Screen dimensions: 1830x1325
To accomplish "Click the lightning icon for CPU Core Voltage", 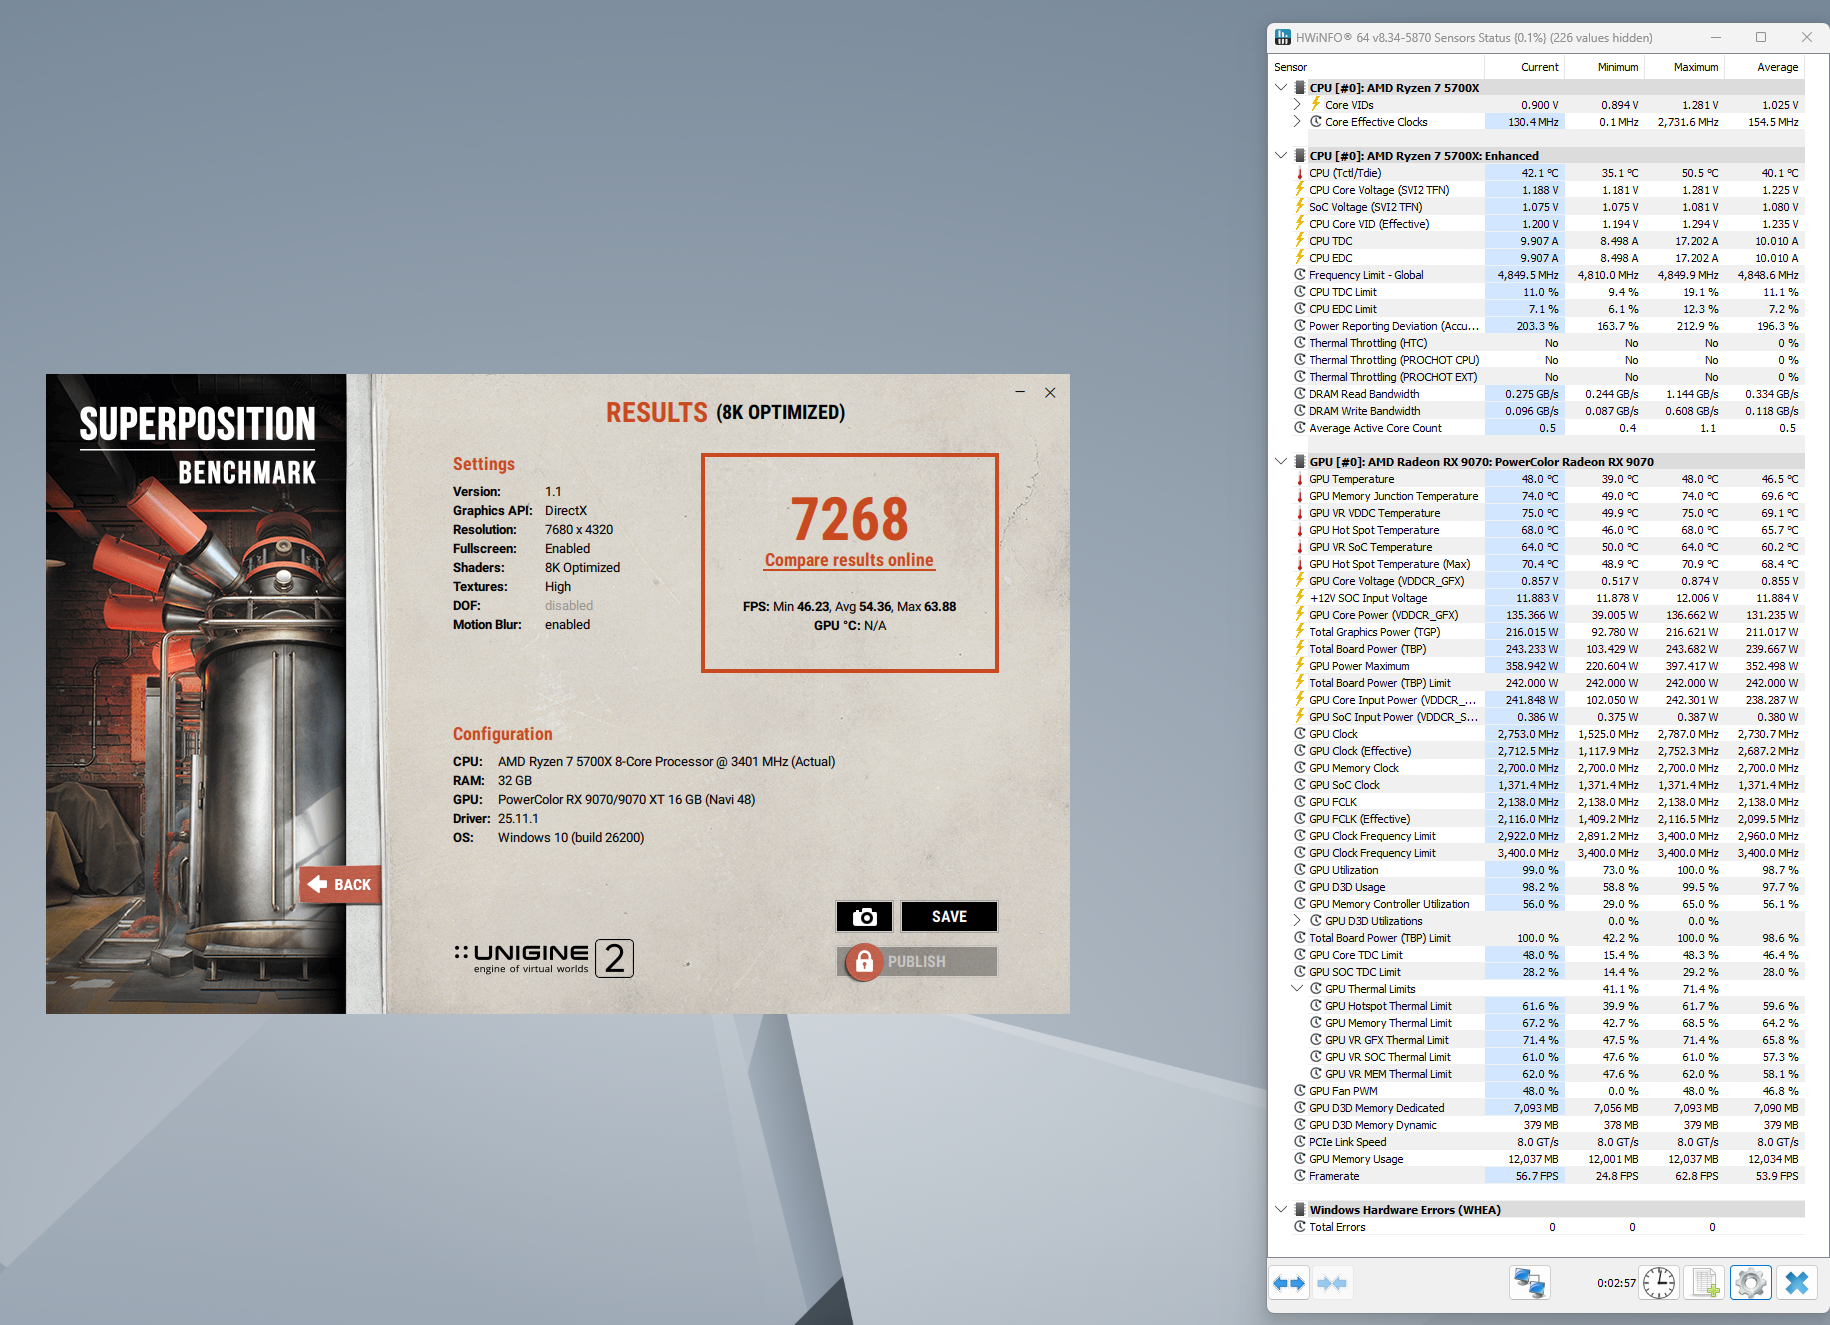I will point(1300,190).
